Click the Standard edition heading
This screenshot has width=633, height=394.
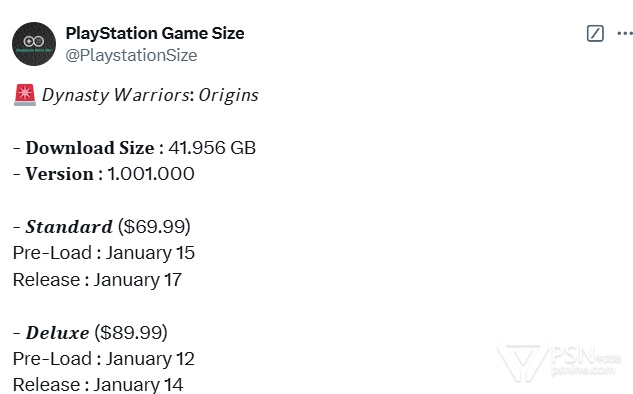[69, 226]
